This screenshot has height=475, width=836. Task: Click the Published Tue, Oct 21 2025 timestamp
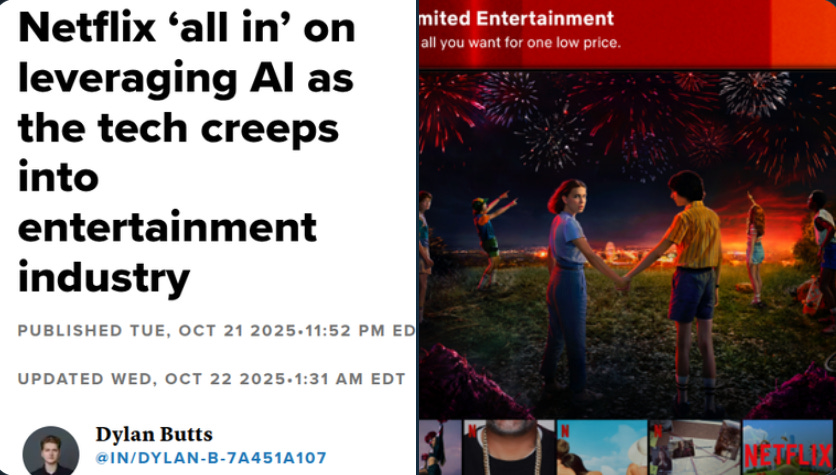216,331
